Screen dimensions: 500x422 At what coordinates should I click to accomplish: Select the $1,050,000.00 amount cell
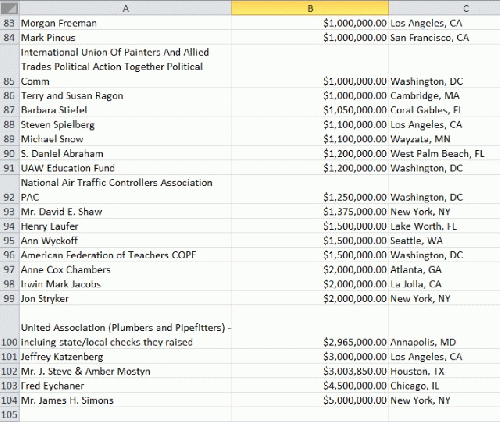click(x=310, y=110)
